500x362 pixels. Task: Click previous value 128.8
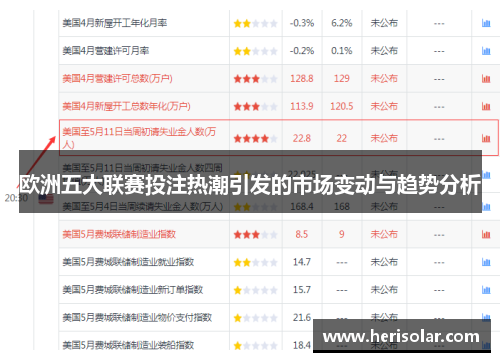pos(302,78)
